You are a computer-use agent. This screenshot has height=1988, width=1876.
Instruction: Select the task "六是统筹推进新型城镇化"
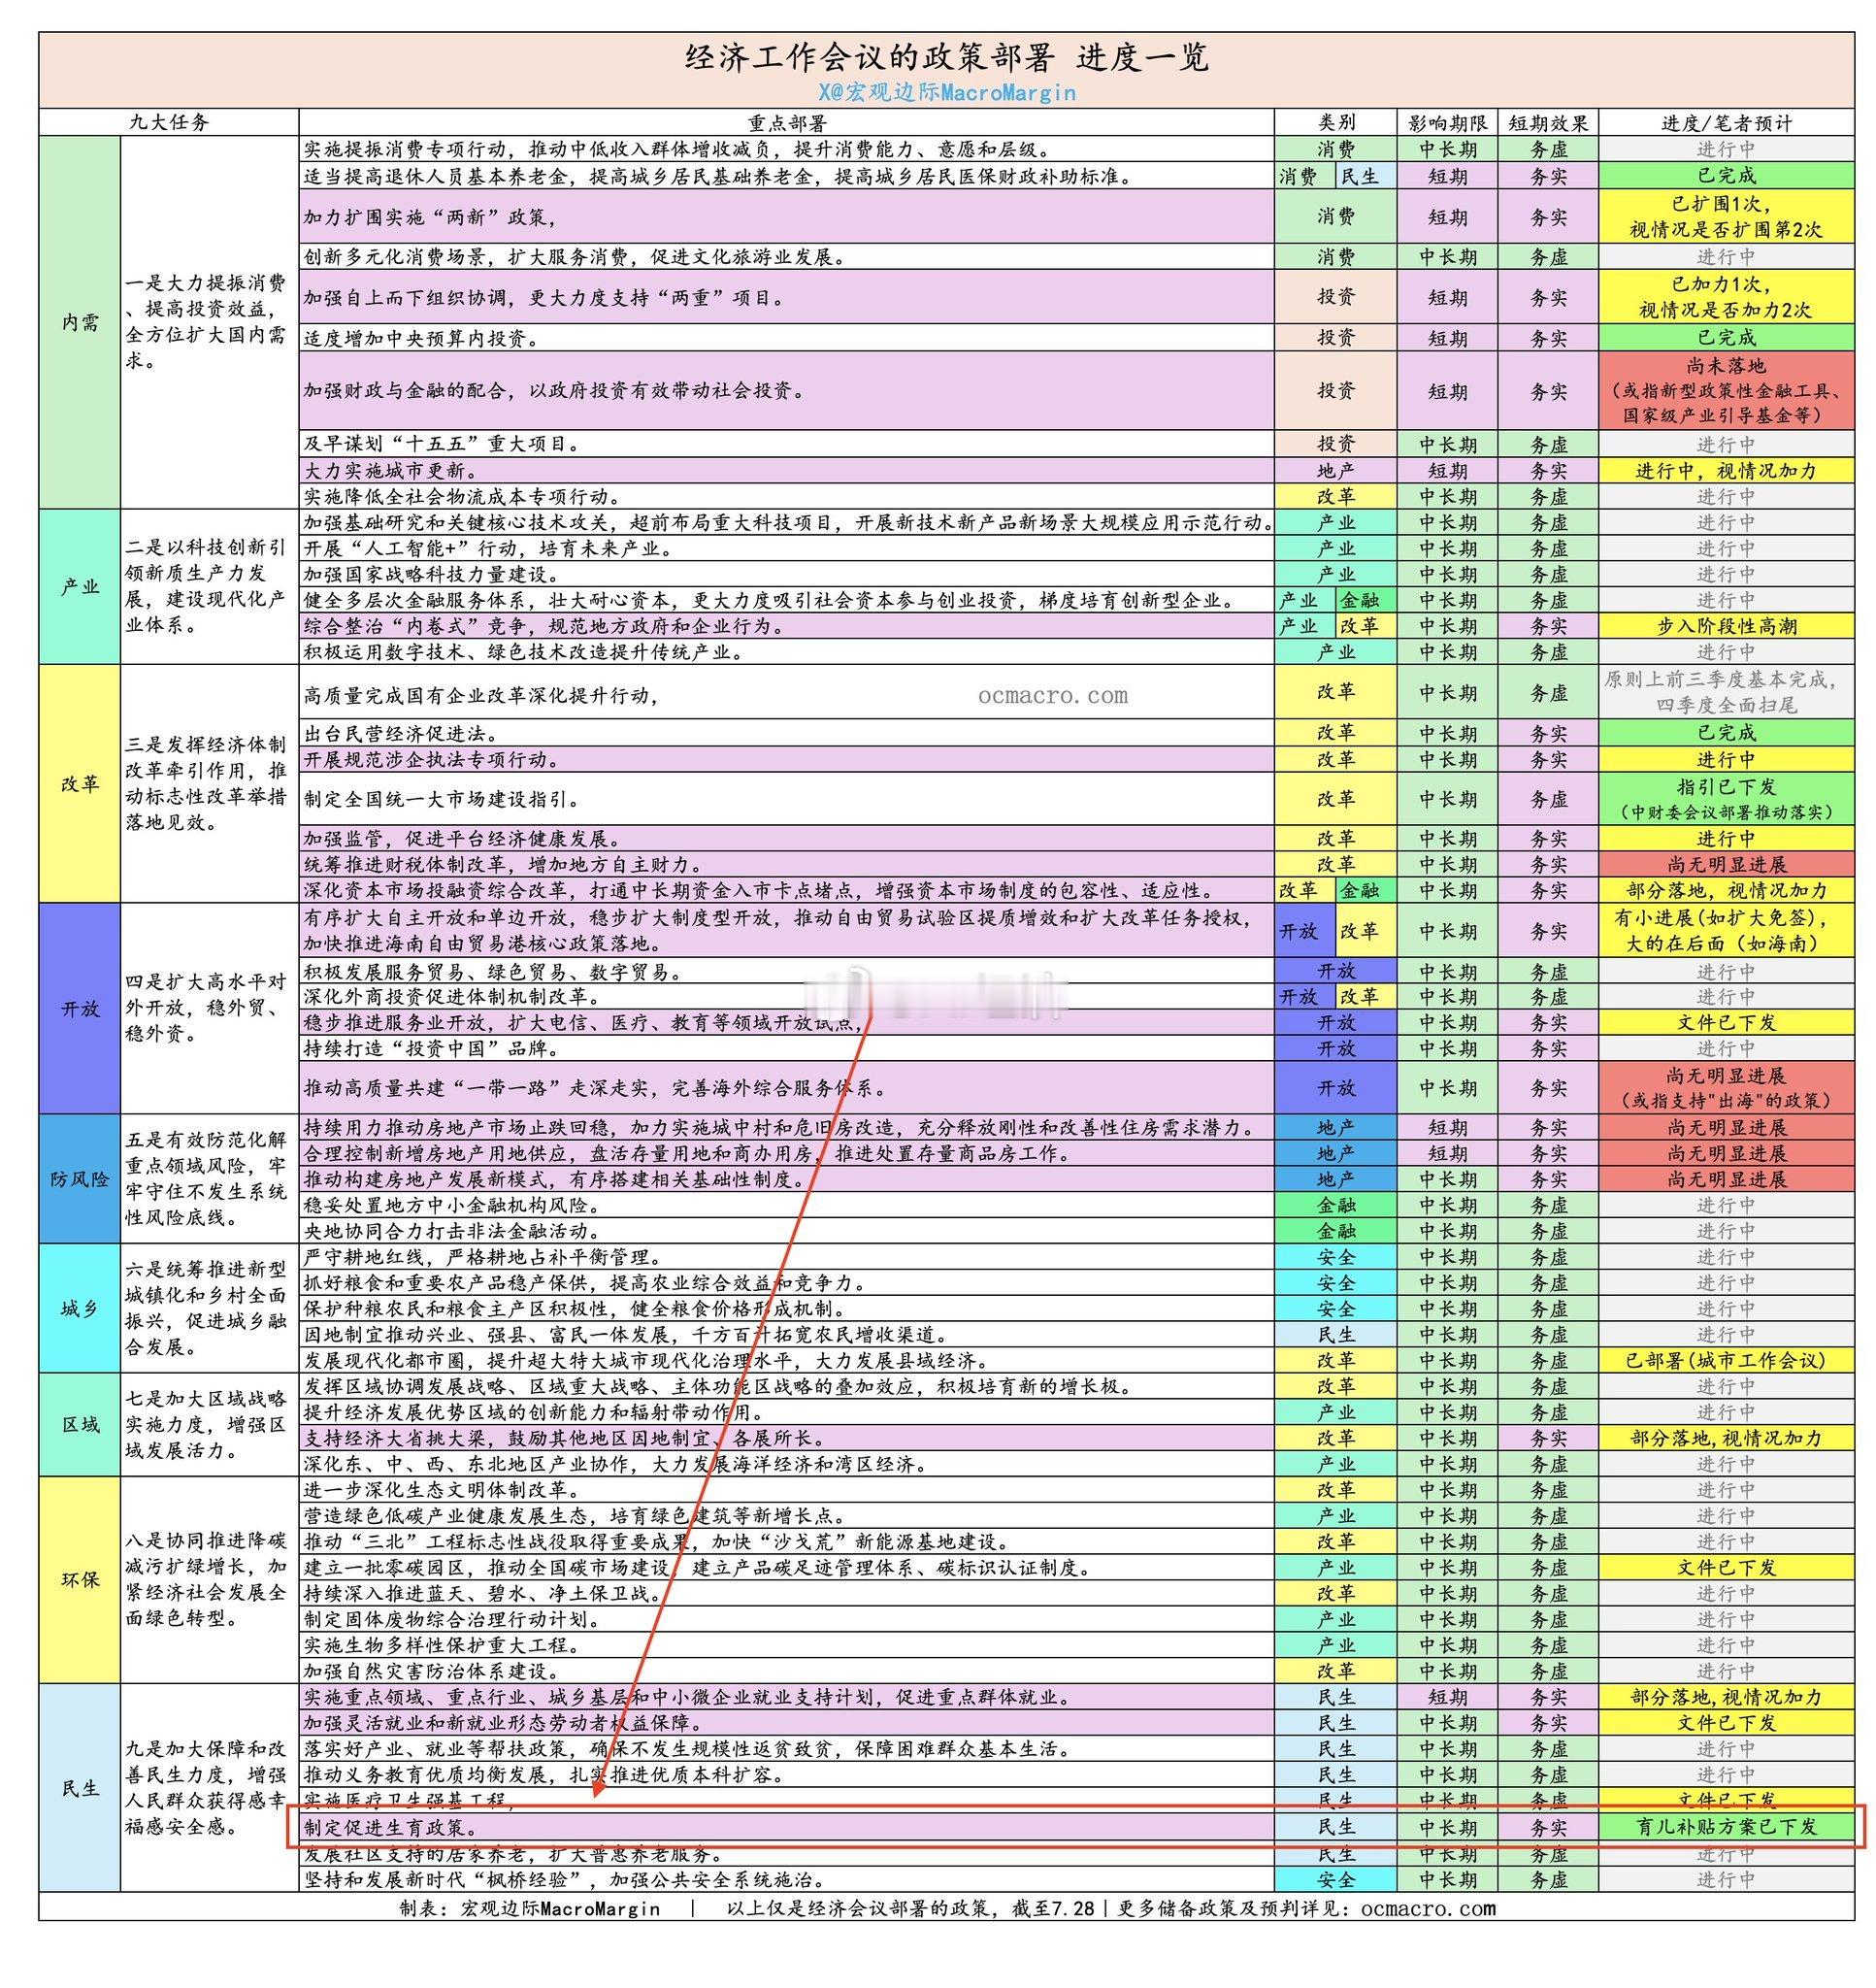tap(208, 1308)
